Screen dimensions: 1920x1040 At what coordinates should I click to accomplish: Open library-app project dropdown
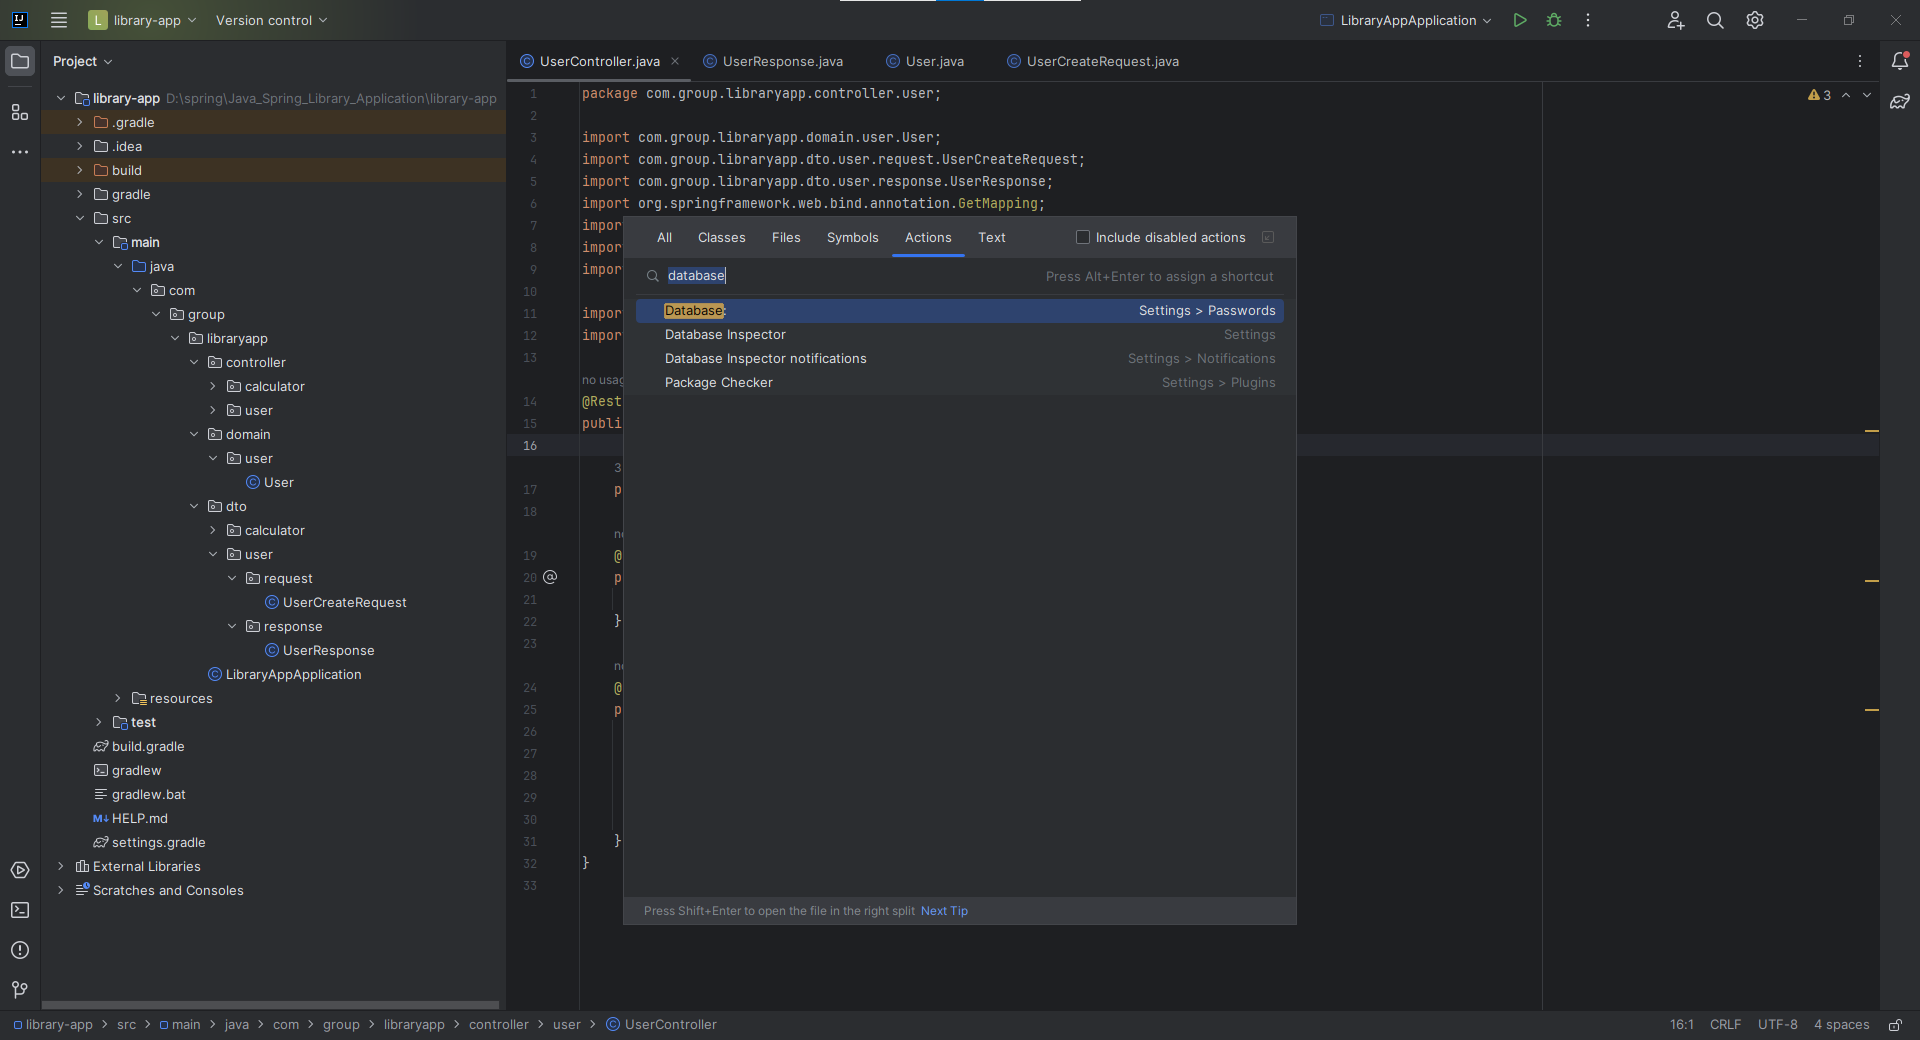pyautogui.click(x=141, y=20)
